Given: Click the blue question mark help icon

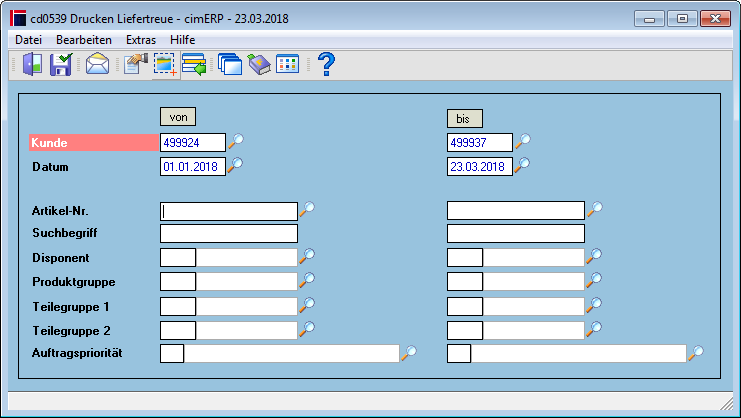Looking at the screenshot, I should click(x=326, y=64).
